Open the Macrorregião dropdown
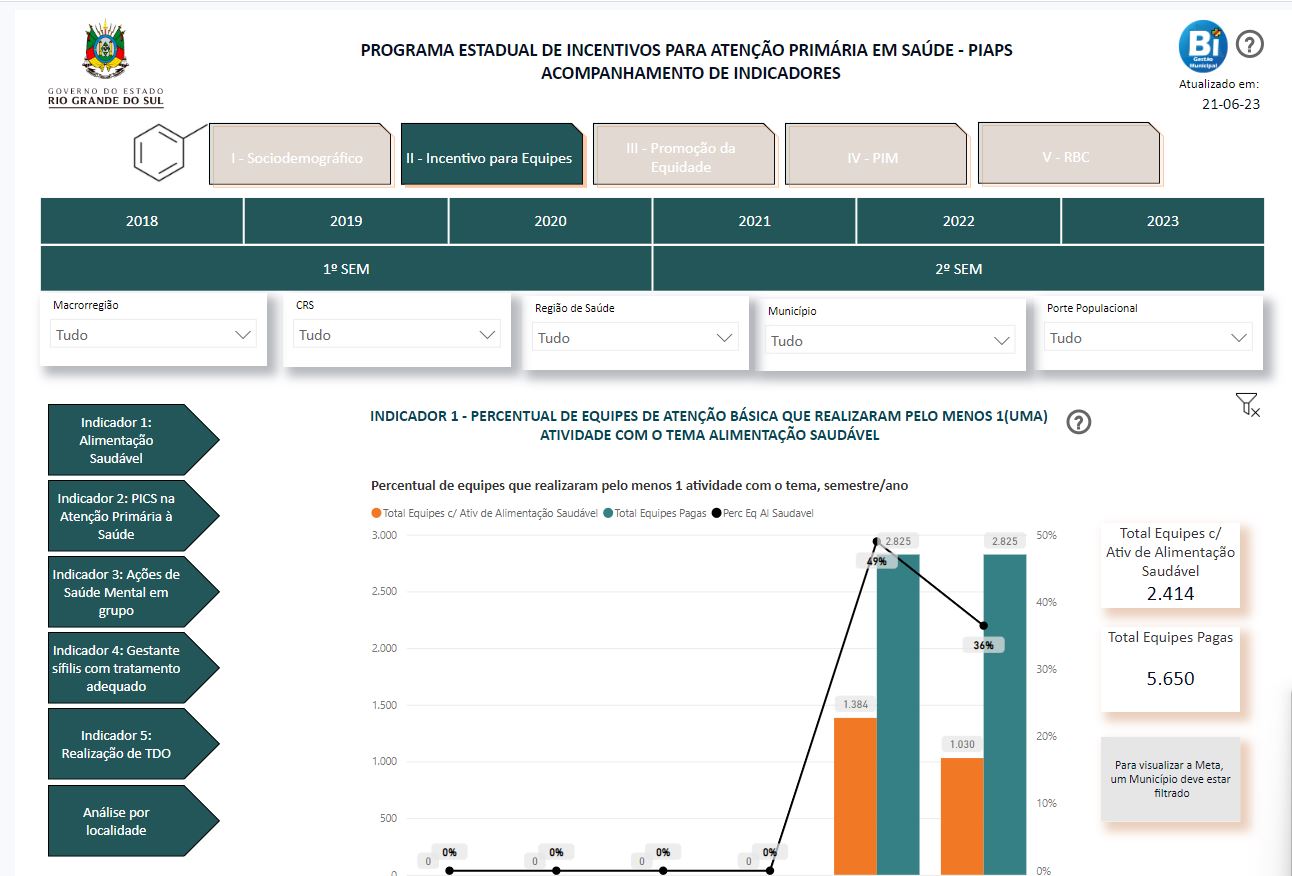Viewport: 1292px width, 876px height. pyautogui.click(x=153, y=334)
